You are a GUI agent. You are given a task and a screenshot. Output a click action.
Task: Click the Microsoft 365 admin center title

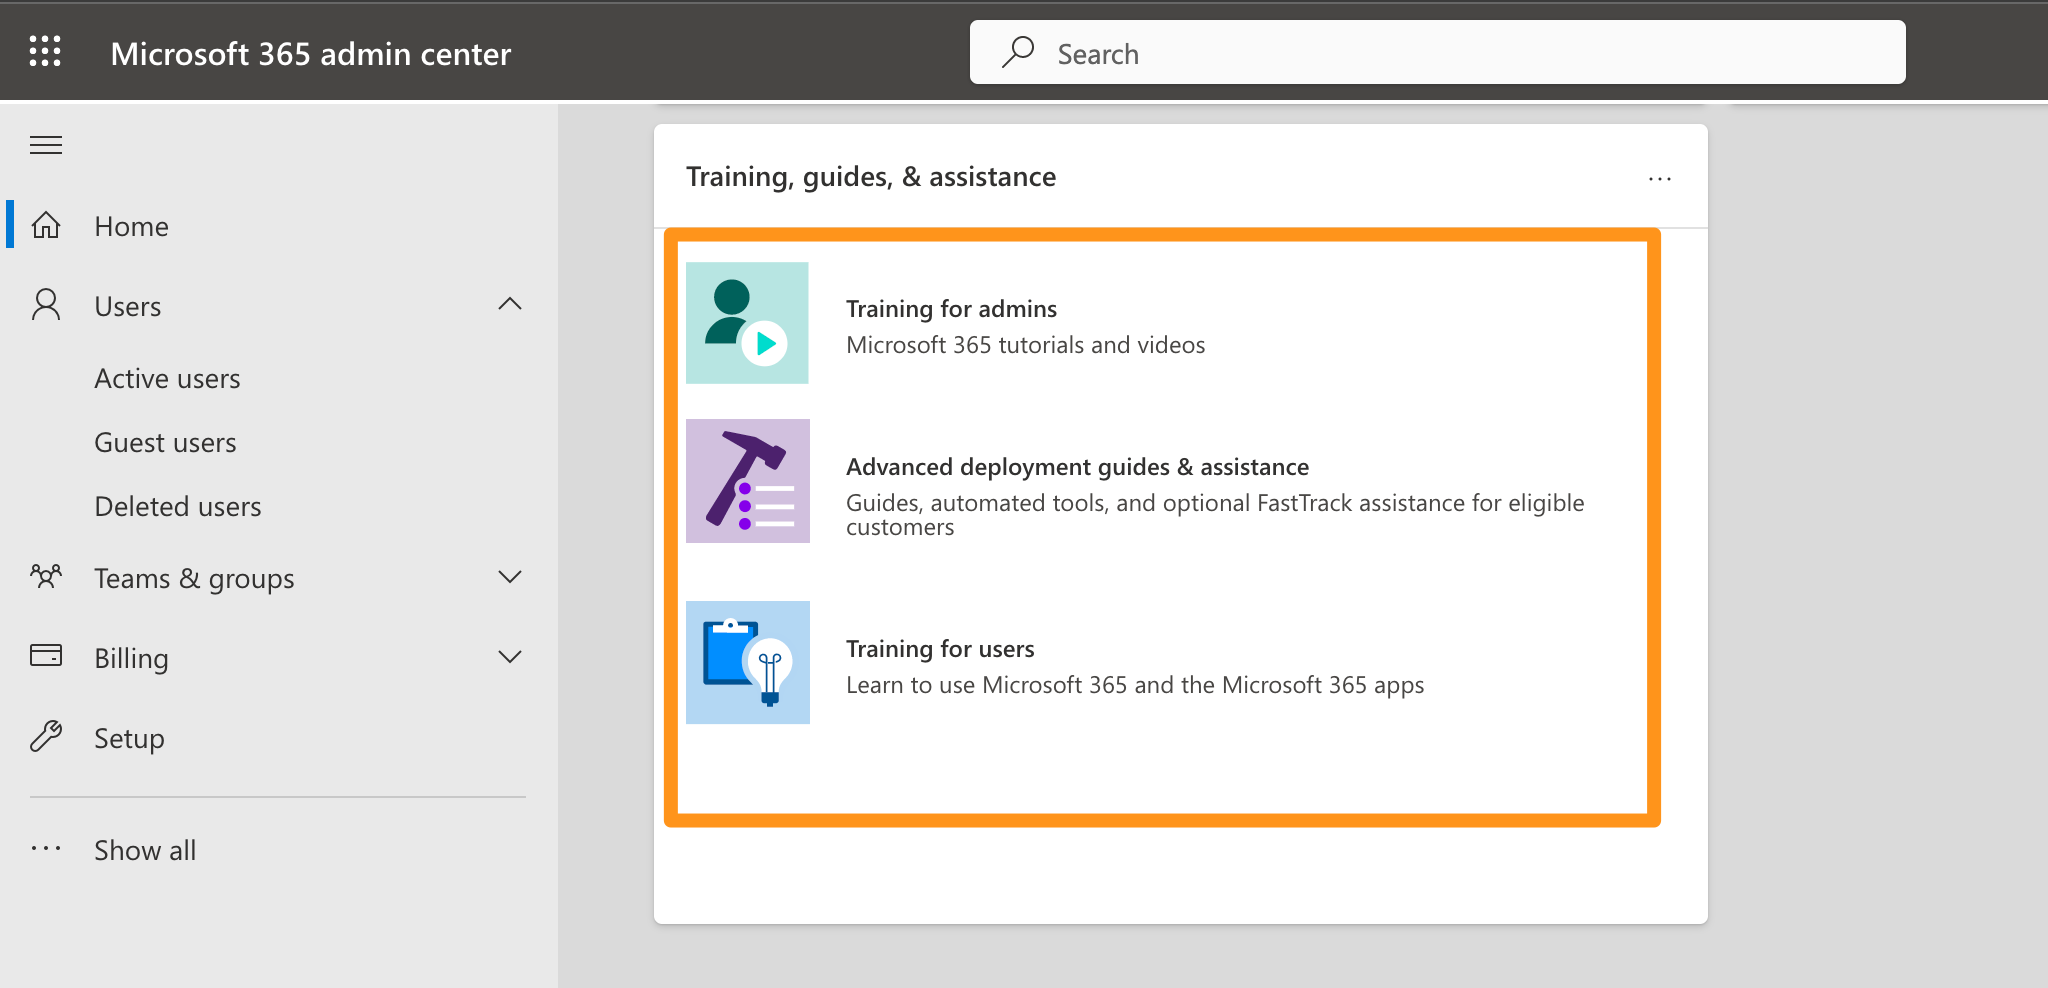pos(311,53)
